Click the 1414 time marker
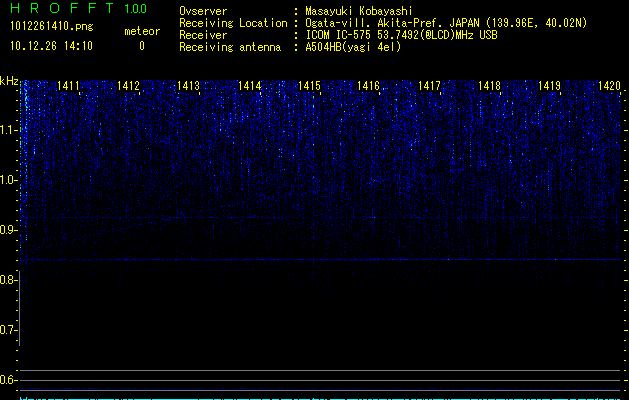This screenshot has width=629, height=400. [250, 85]
